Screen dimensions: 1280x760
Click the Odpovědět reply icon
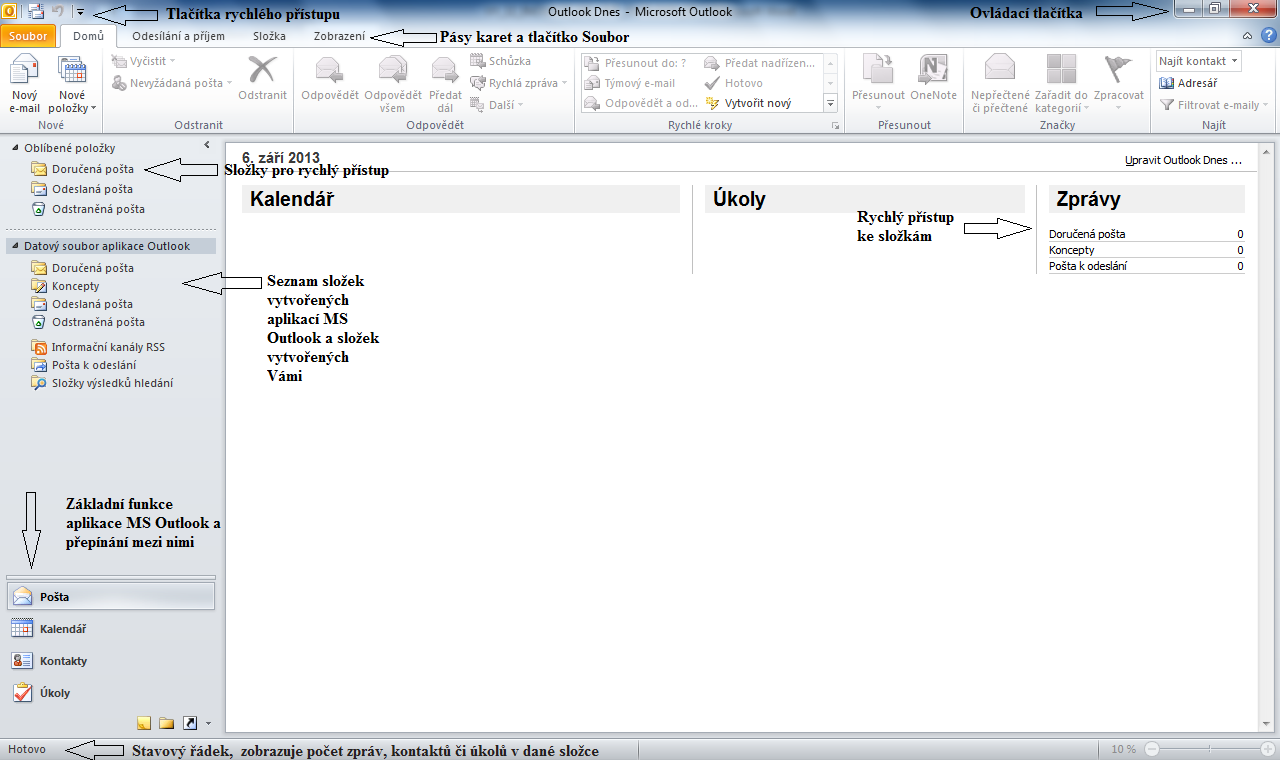pyautogui.click(x=330, y=78)
